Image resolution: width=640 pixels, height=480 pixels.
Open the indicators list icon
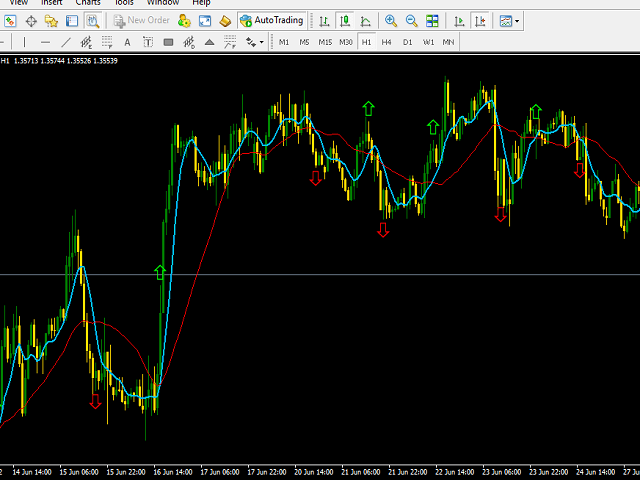pos(506,21)
